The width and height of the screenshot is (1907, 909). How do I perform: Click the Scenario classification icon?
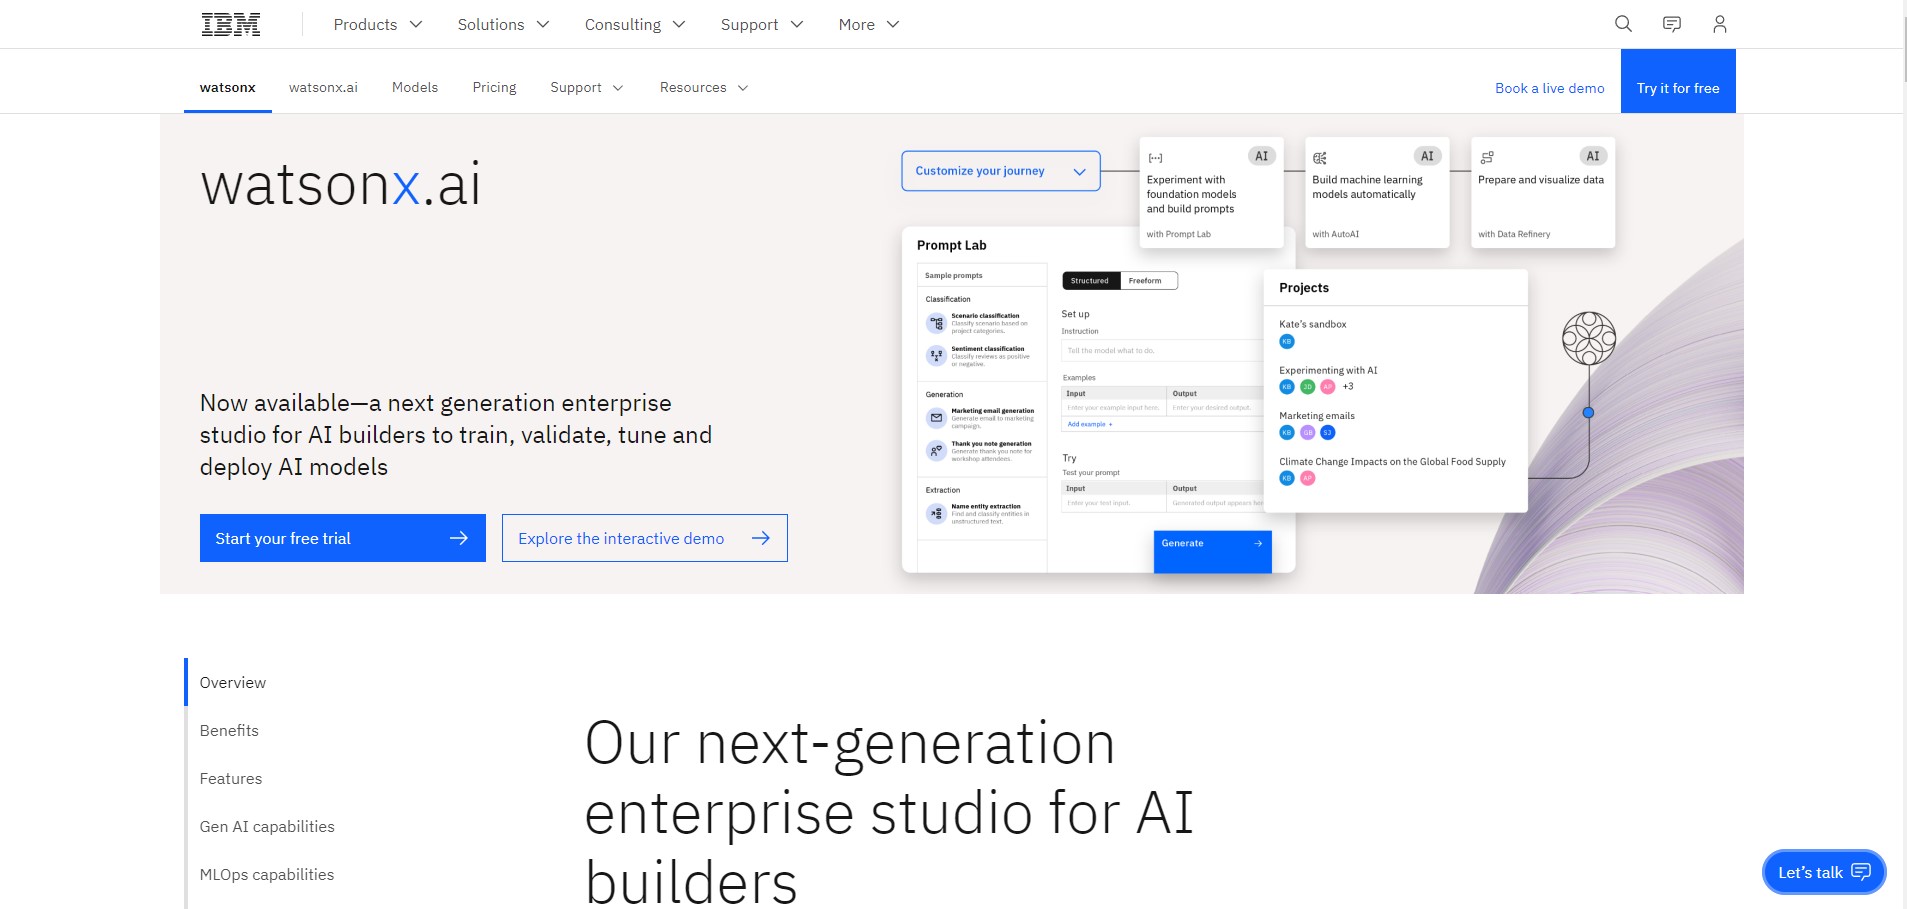936,323
